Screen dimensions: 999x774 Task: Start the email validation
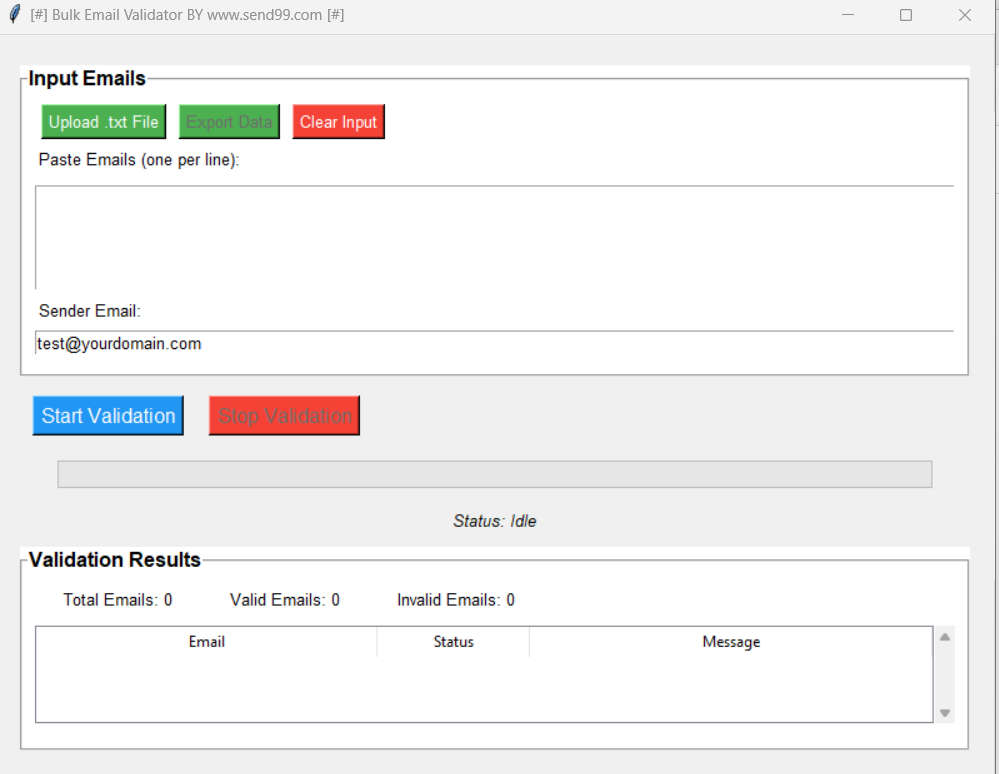click(x=108, y=416)
